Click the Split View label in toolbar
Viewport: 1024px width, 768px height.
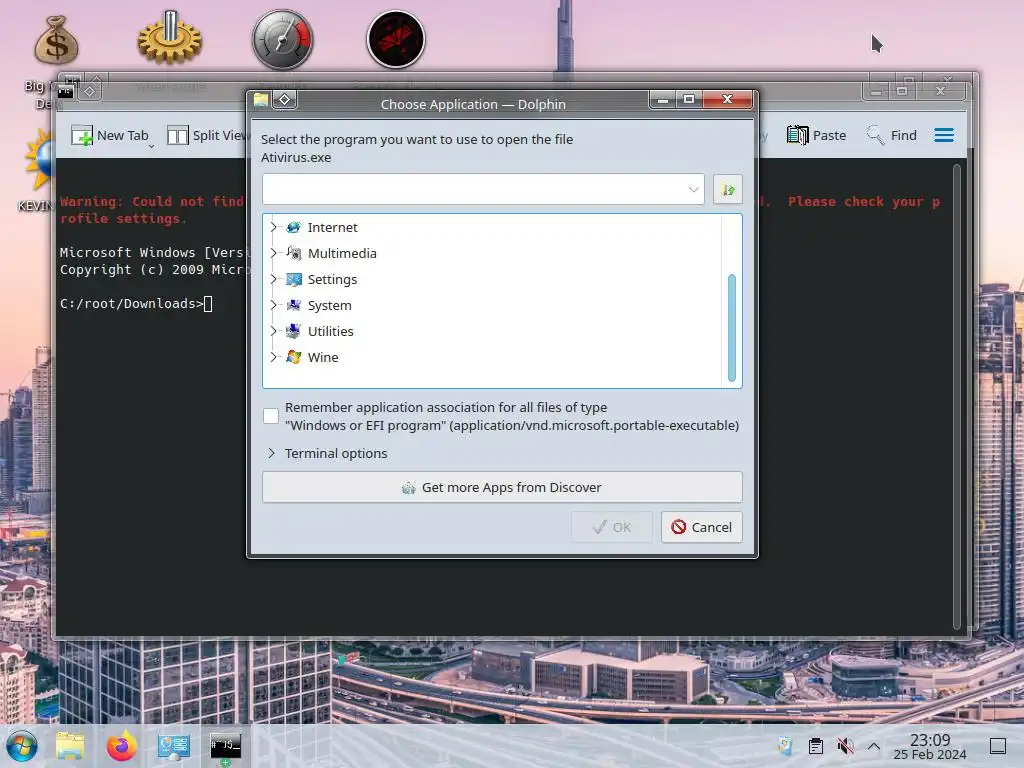(219, 135)
